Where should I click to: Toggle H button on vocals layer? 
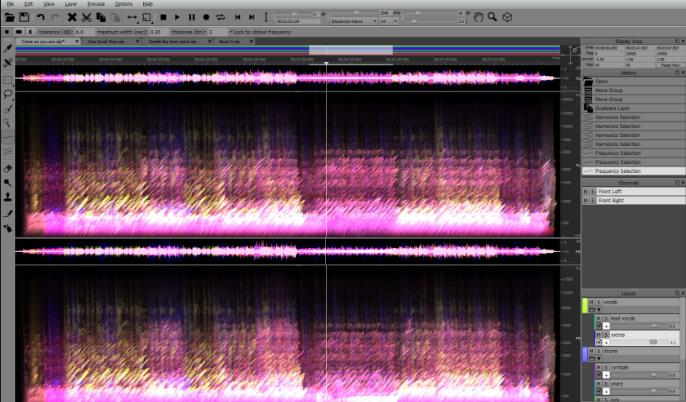point(589,301)
